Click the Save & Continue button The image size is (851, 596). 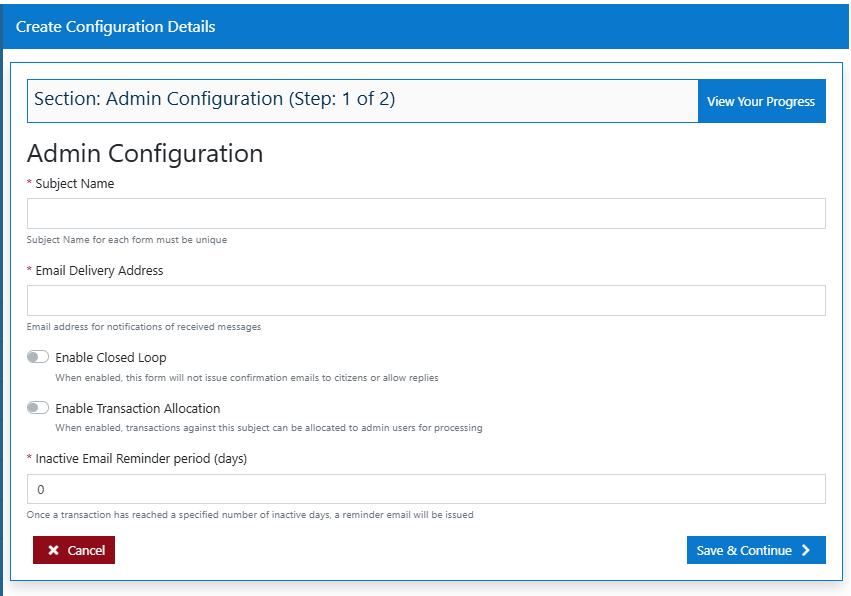(756, 550)
